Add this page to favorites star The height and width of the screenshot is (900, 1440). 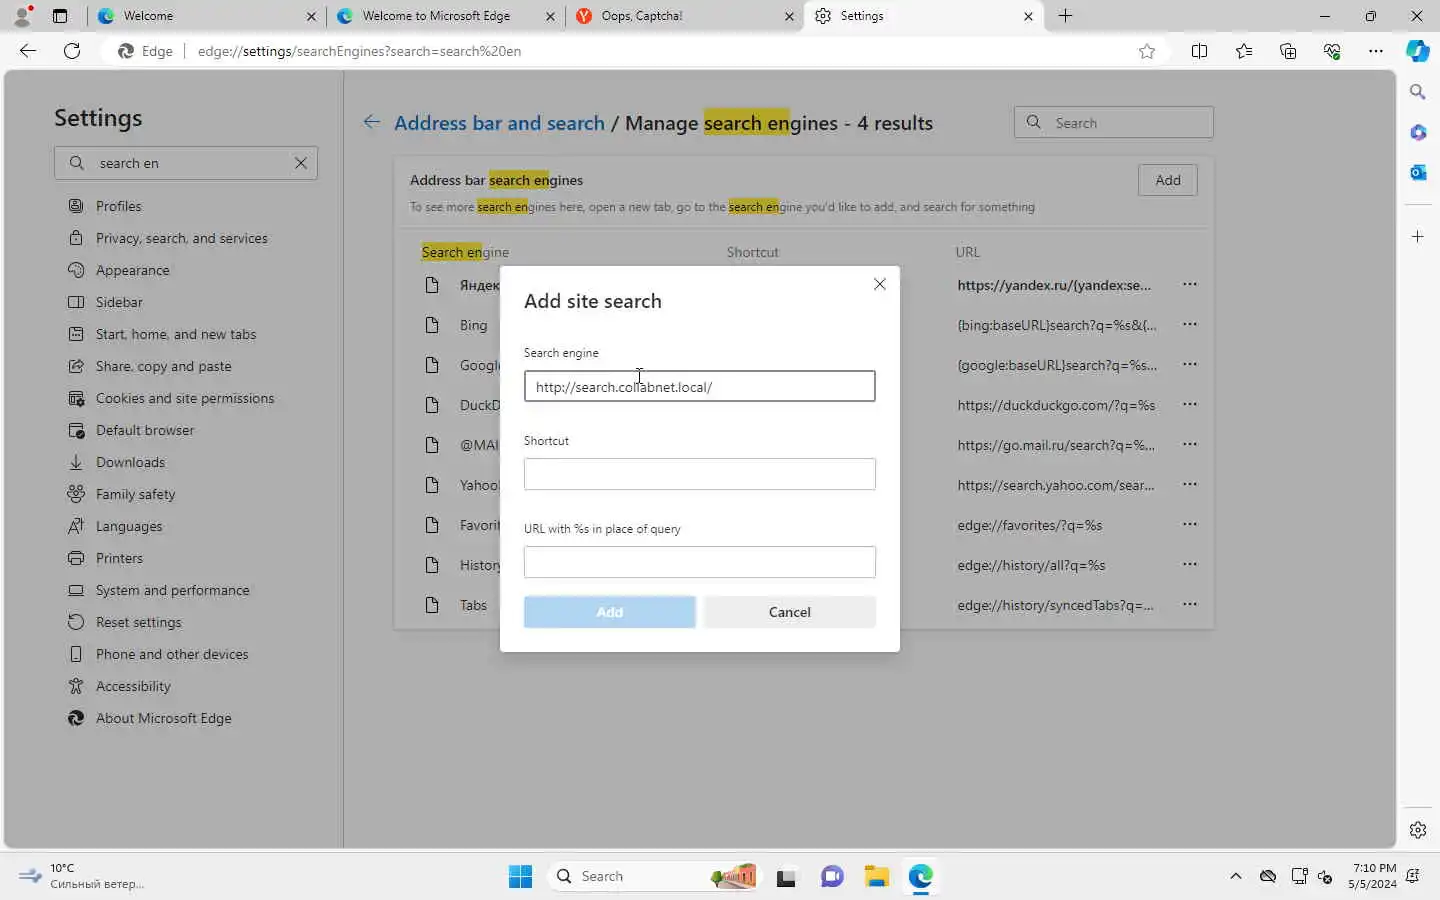point(1147,51)
